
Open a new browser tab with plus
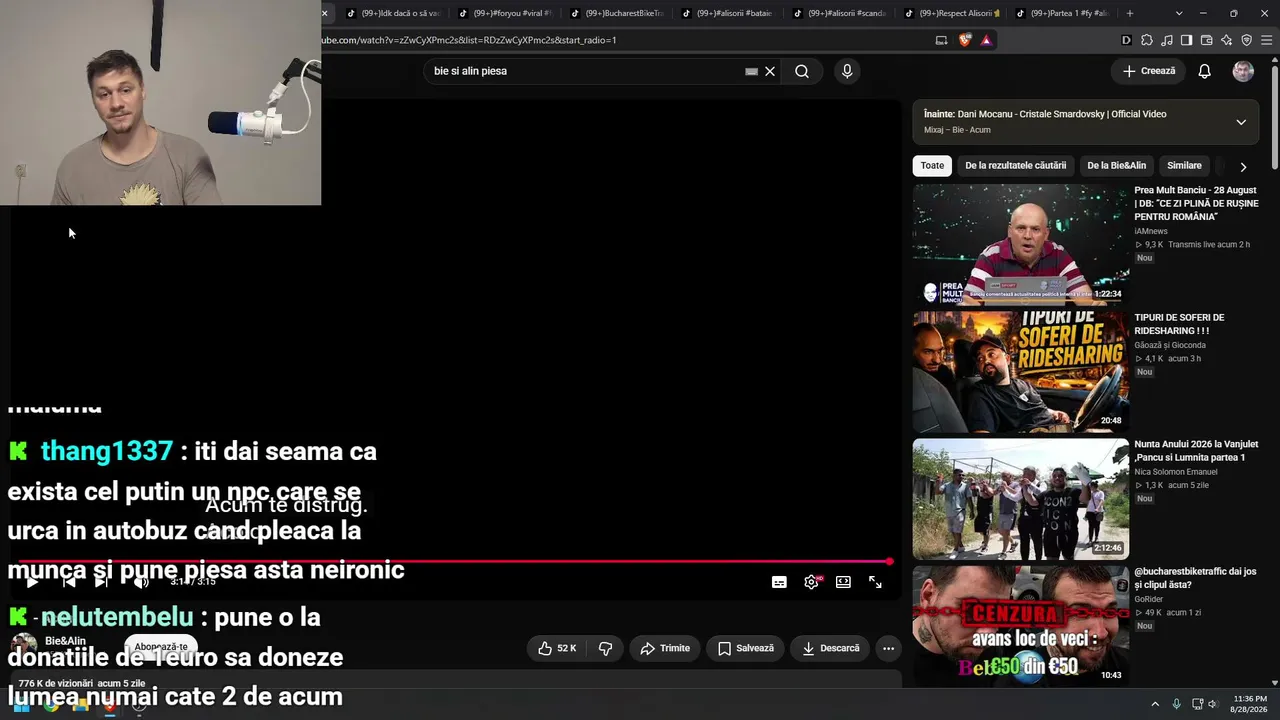coord(1130,13)
